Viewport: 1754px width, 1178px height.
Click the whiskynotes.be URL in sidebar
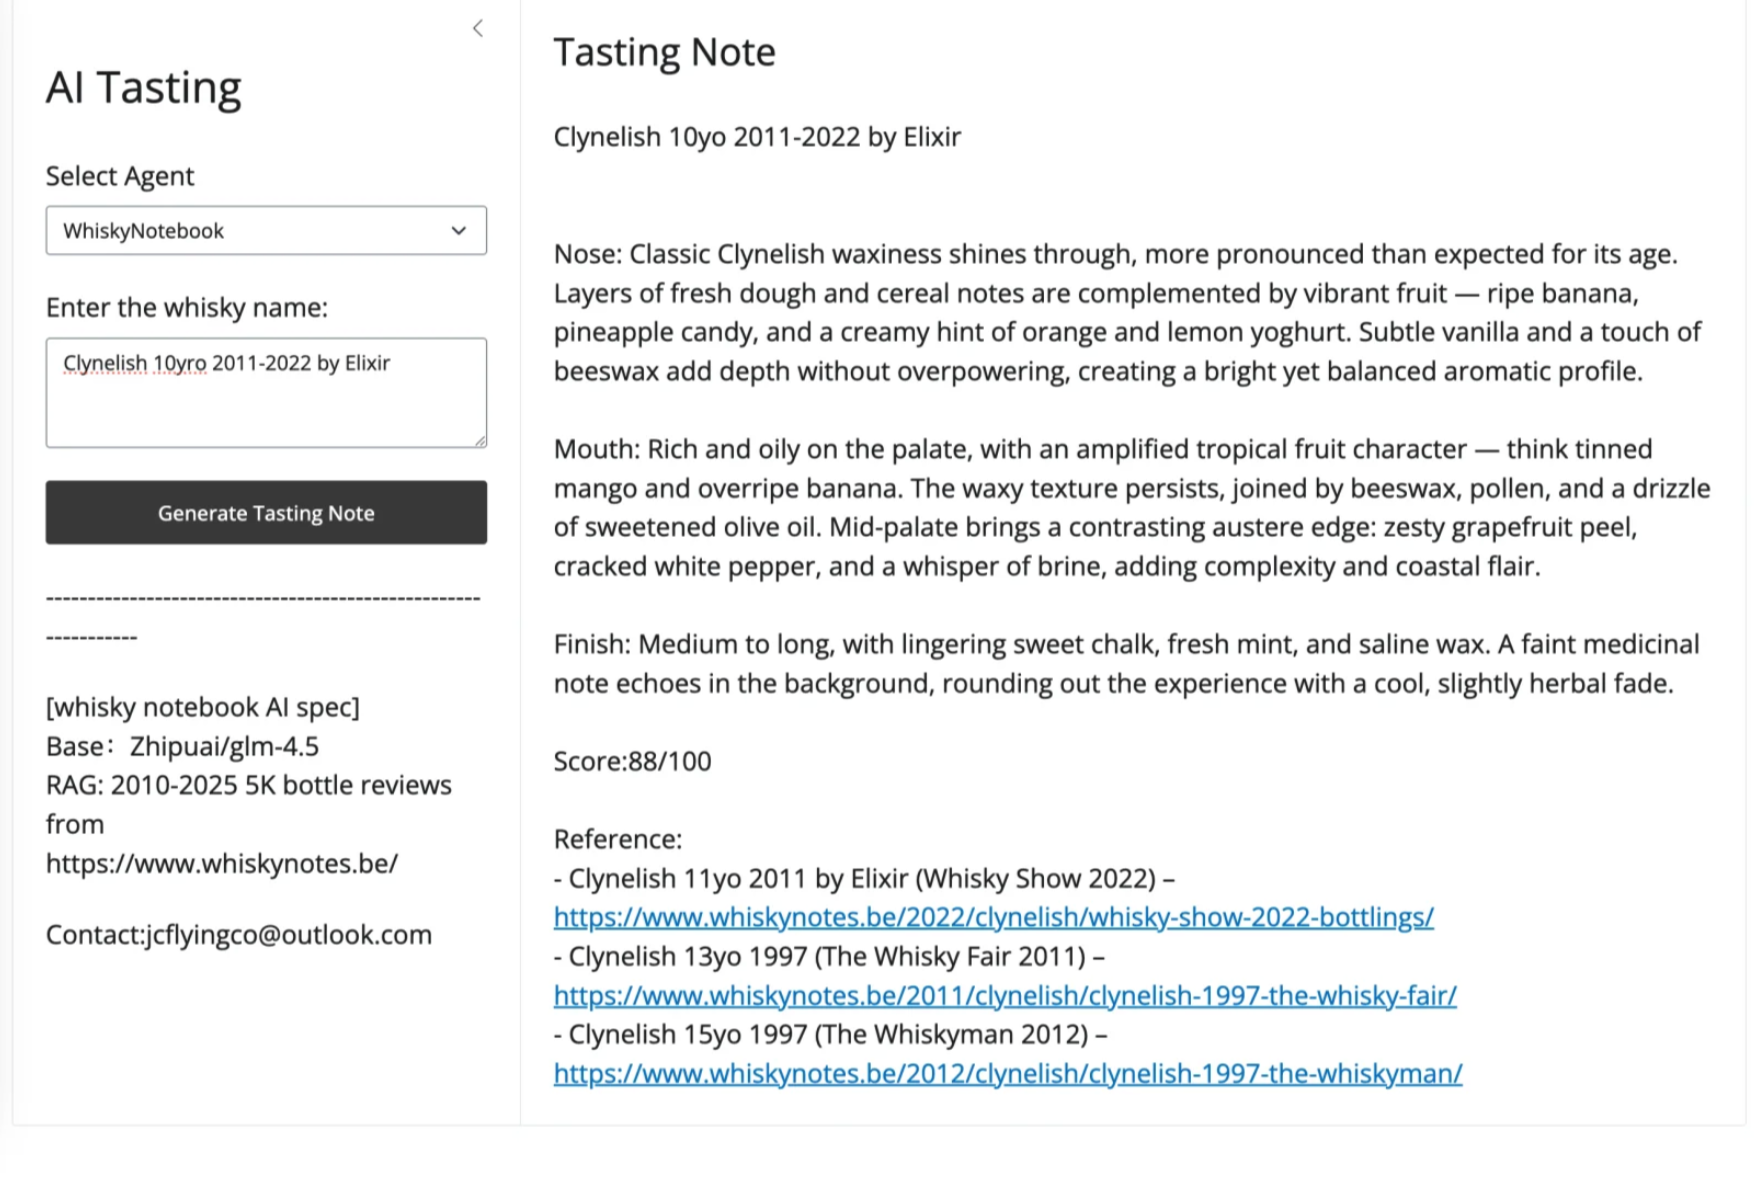click(x=221, y=863)
